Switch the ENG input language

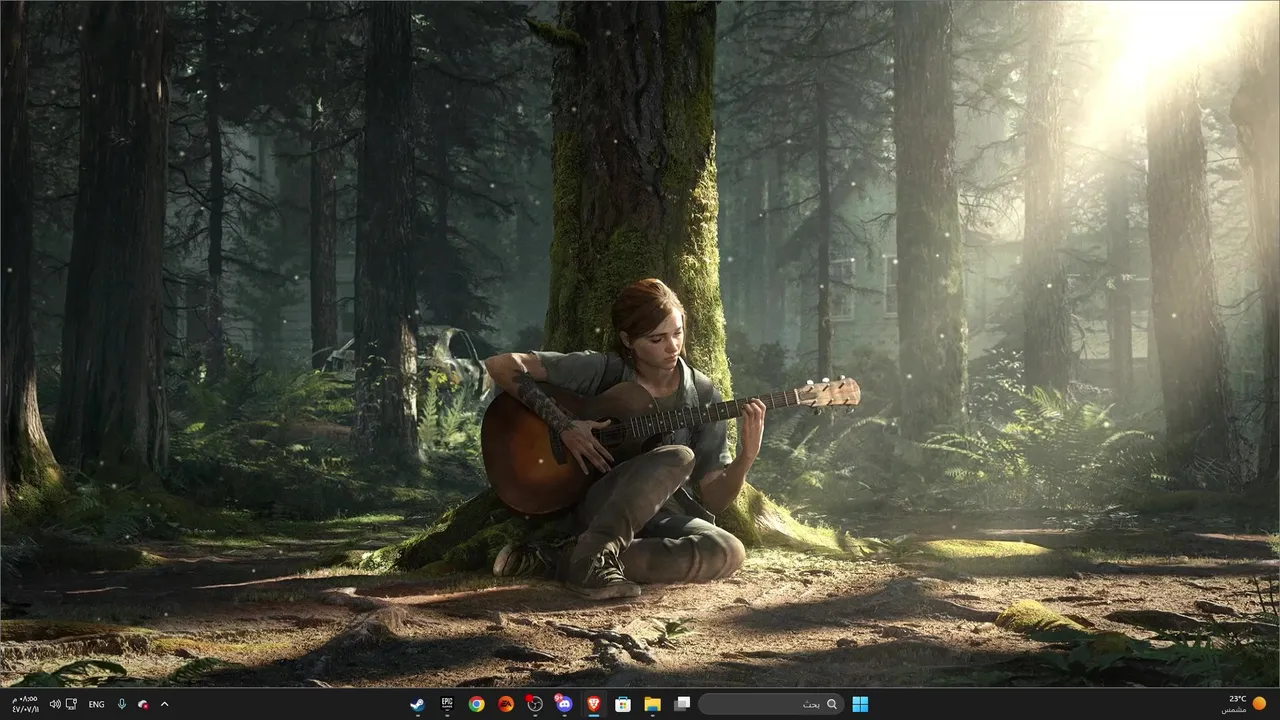pos(96,704)
